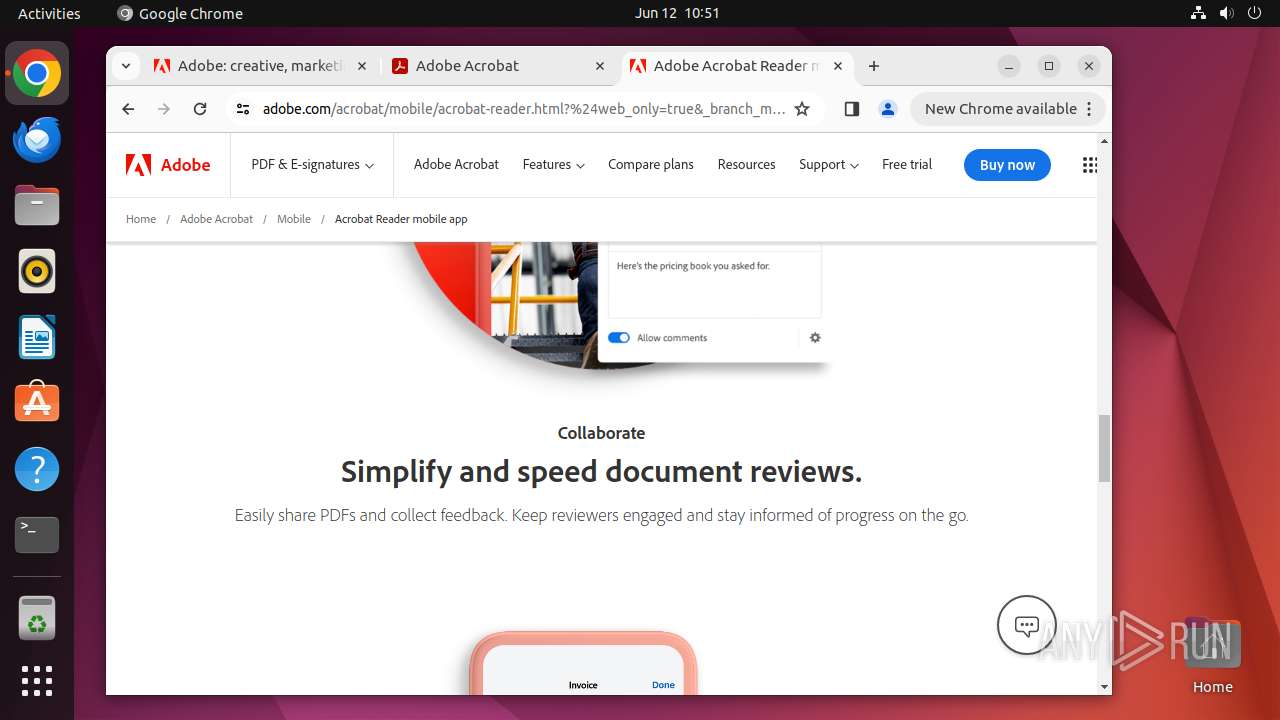1280x720 pixels.
Task: Open the Files manager from the dock
Action: pos(37,206)
